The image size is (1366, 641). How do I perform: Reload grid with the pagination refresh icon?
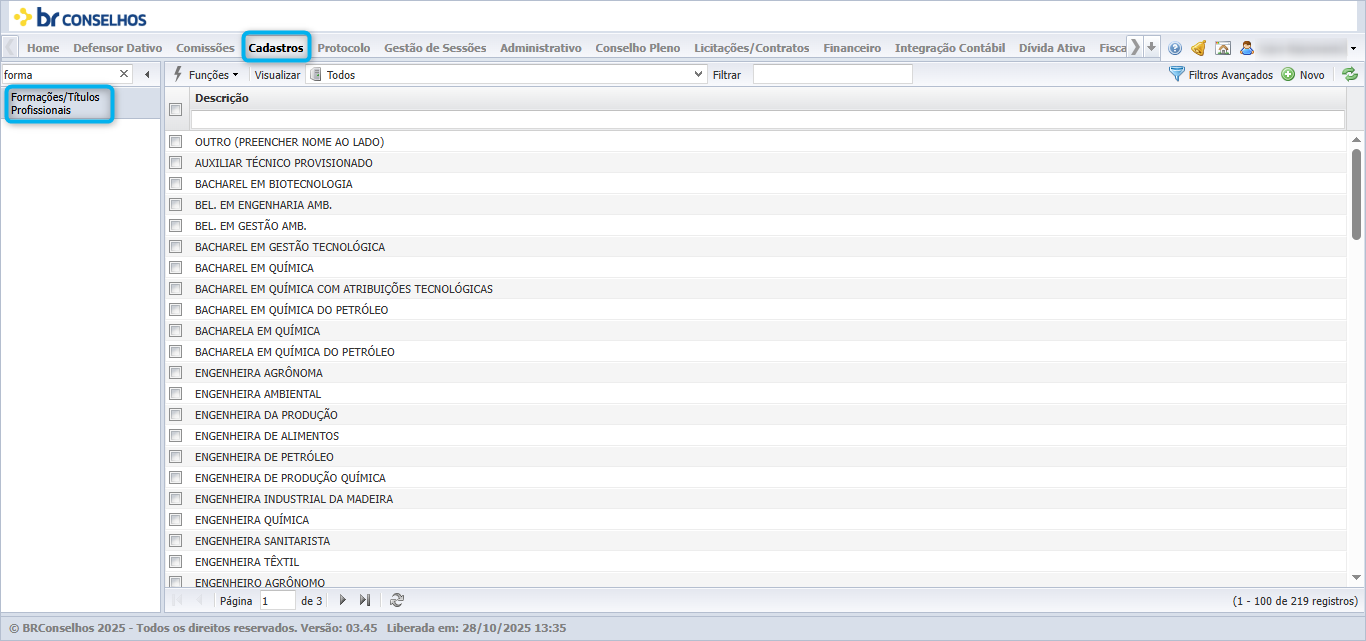click(x=397, y=600)
